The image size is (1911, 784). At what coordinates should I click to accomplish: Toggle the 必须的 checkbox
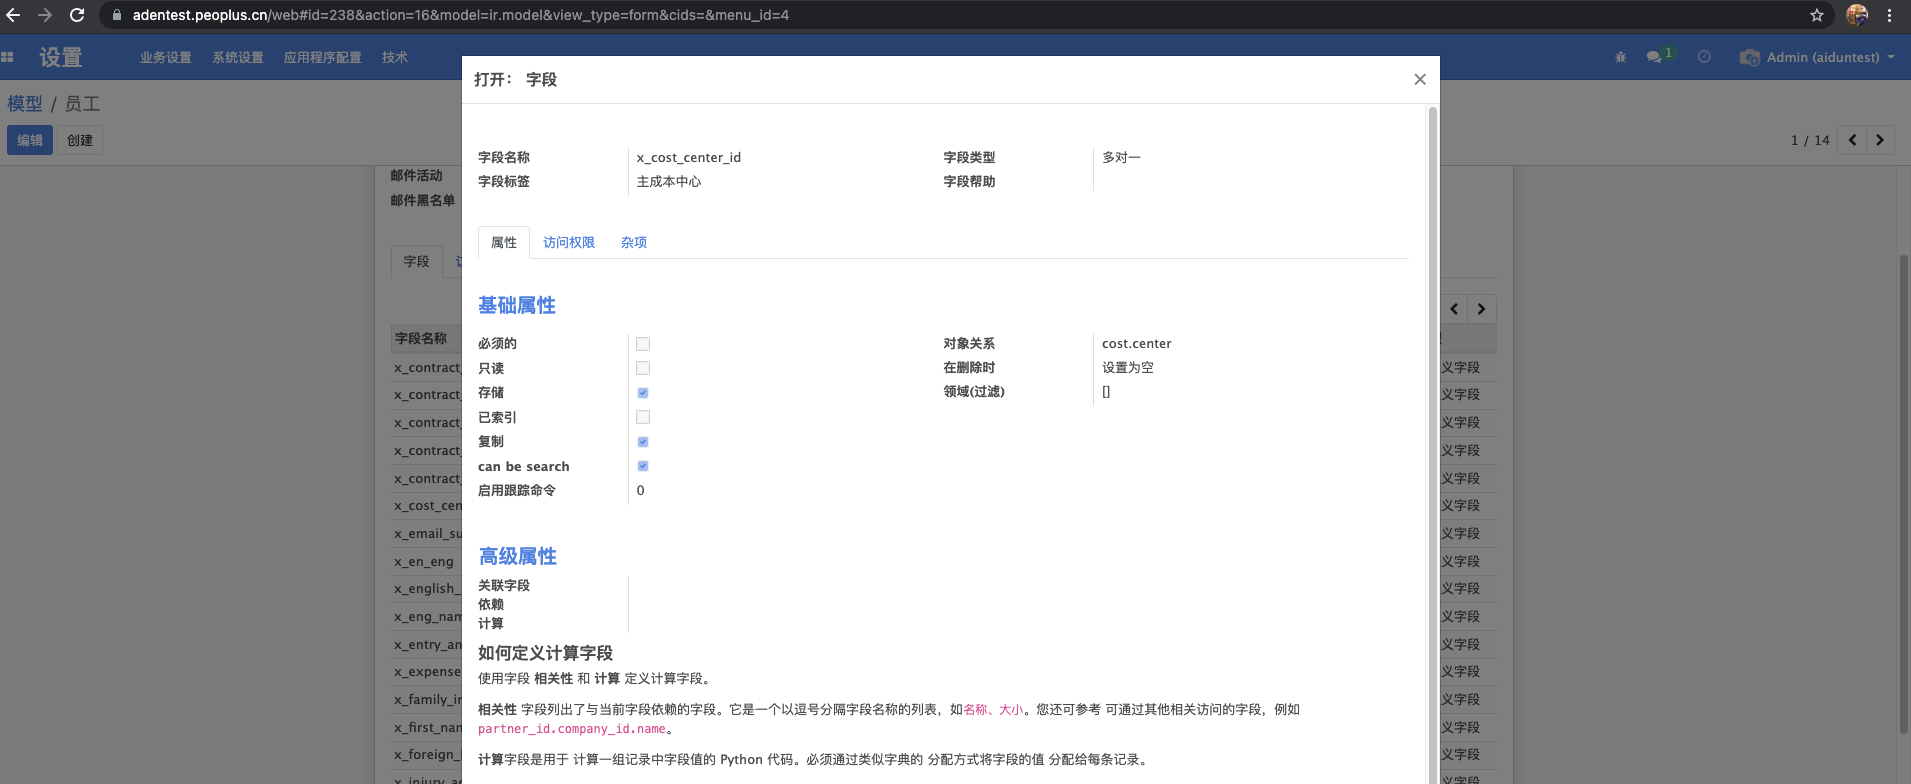[x=643, y=344]
